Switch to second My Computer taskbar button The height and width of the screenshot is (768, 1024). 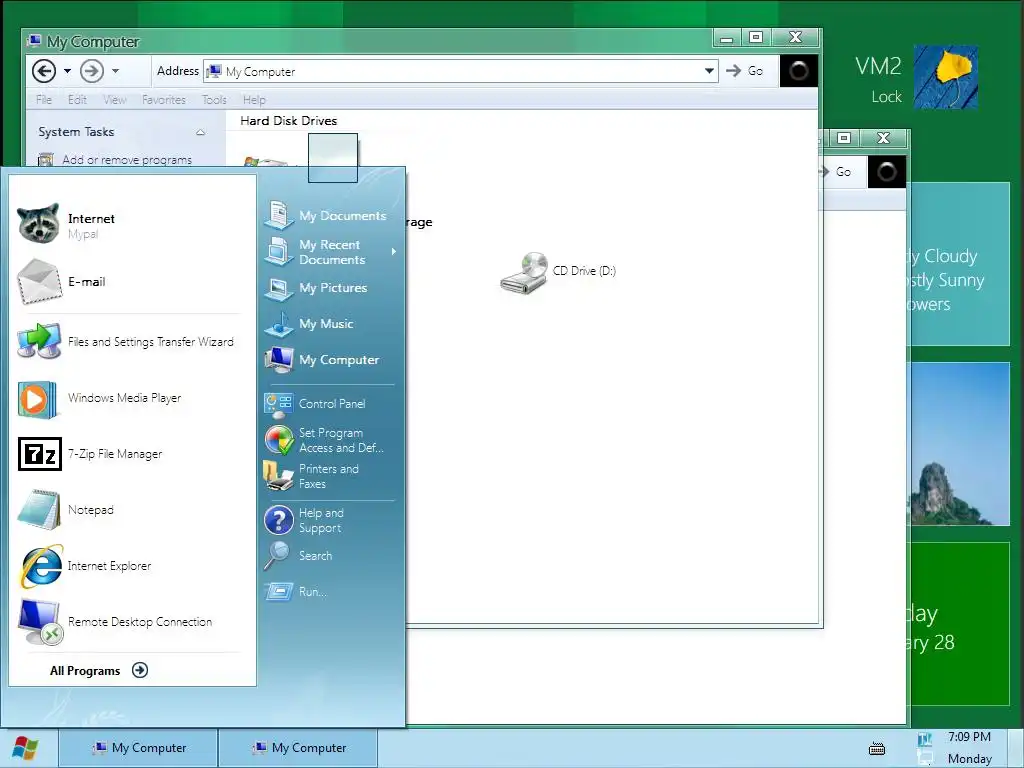point(298,748)
